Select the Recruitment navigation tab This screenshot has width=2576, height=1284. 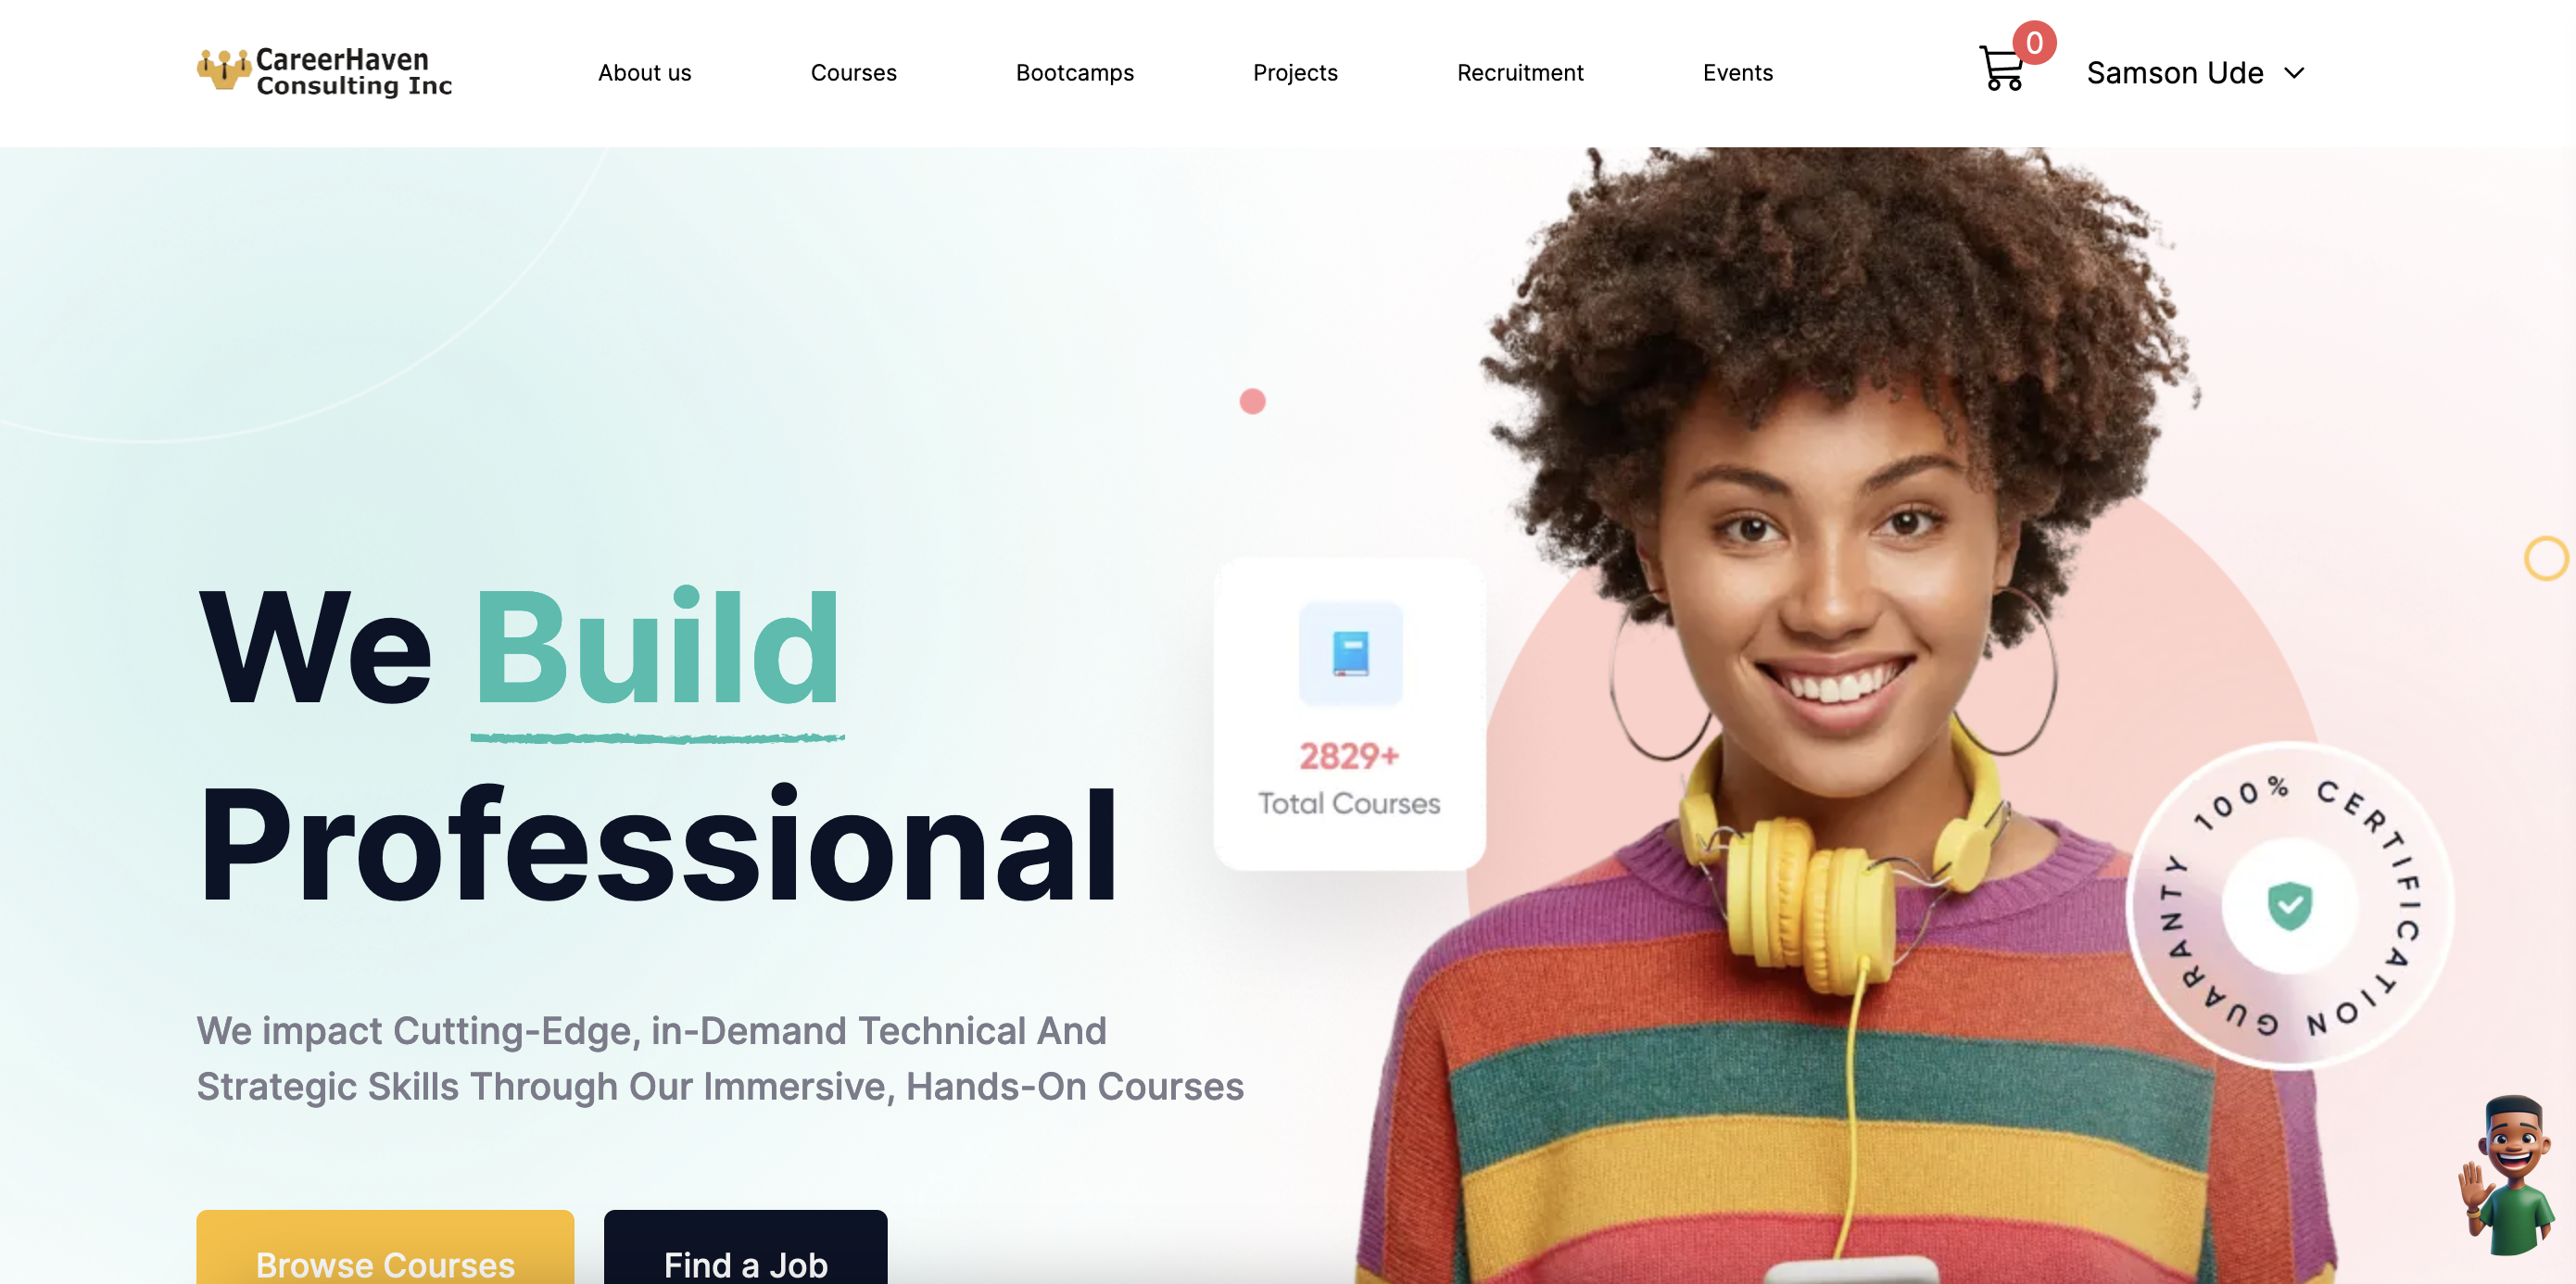(x=1520, y=70)
